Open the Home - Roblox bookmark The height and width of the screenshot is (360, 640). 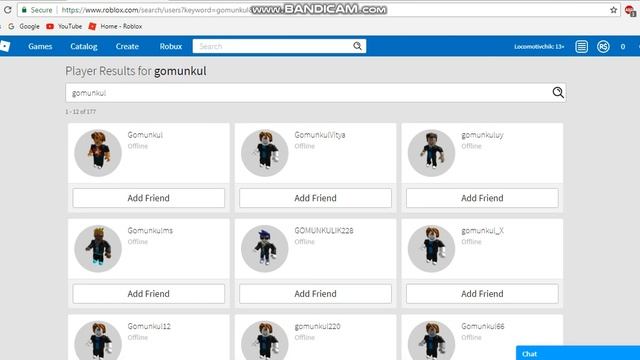116,26
